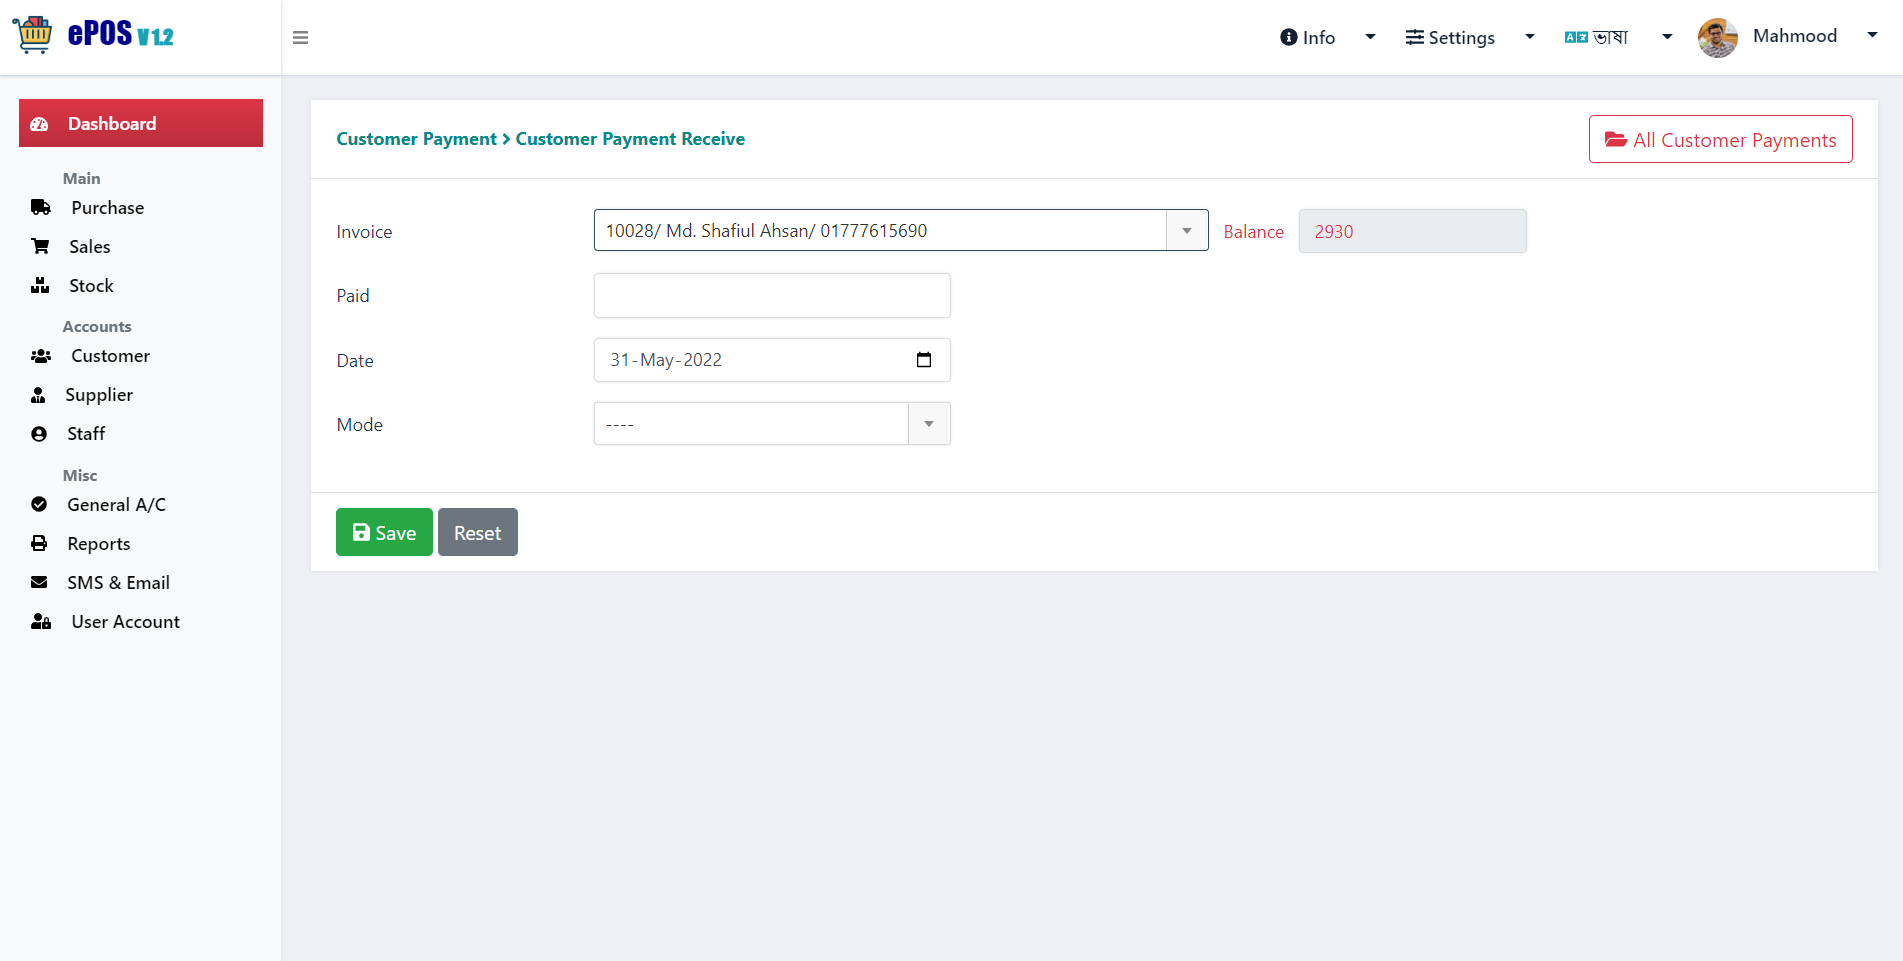The width and height of the screenshot is (1903, 961).
Task: Open the calendar picker icon in Date field
Action: pyautogui.click(x=924, y=360)
